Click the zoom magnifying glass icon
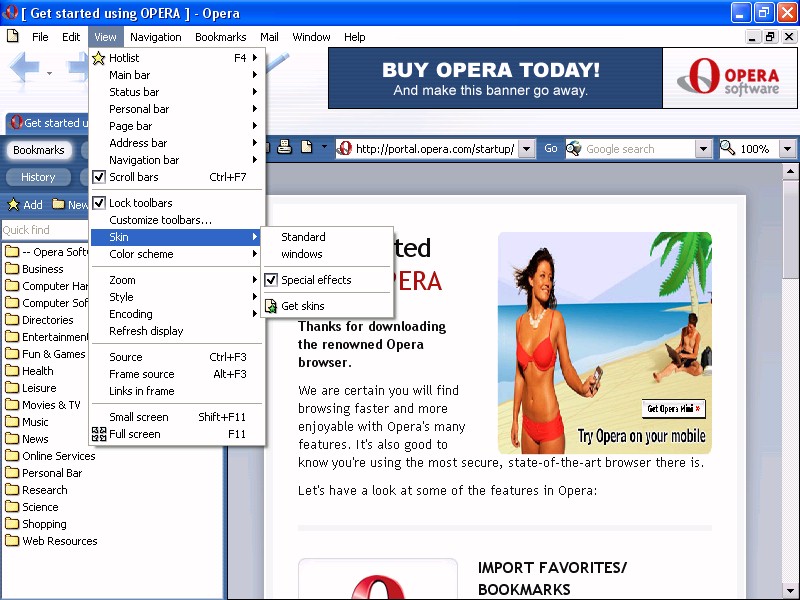This screenshot has width=800, height=600. click(x=728, y=148)
